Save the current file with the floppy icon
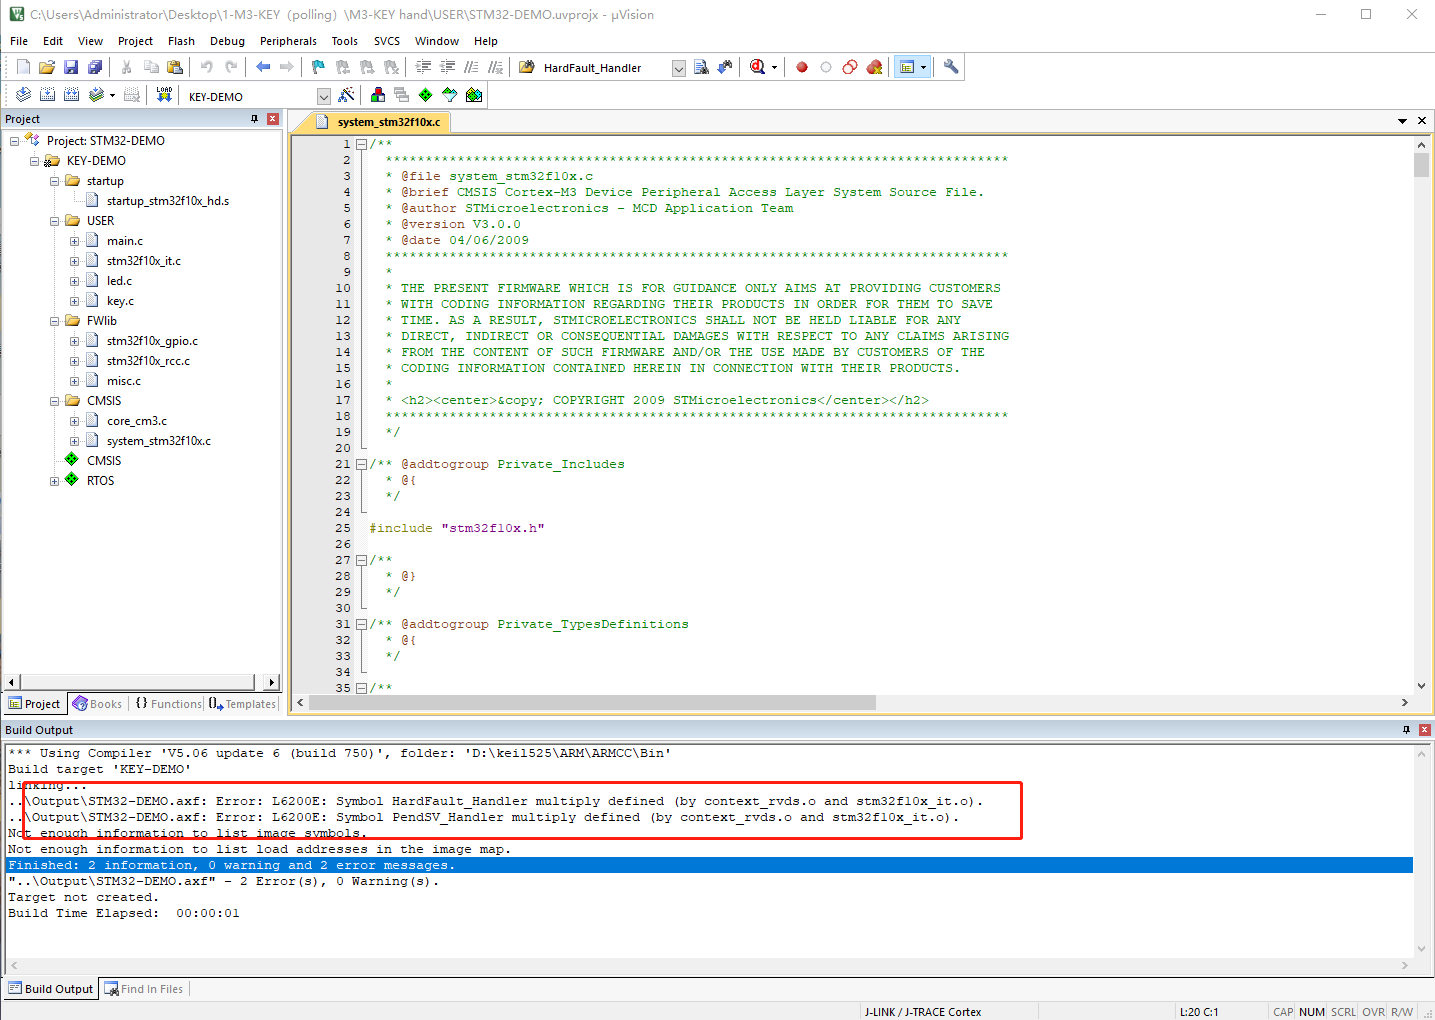 pyautogui.click(x=71, y=67)
